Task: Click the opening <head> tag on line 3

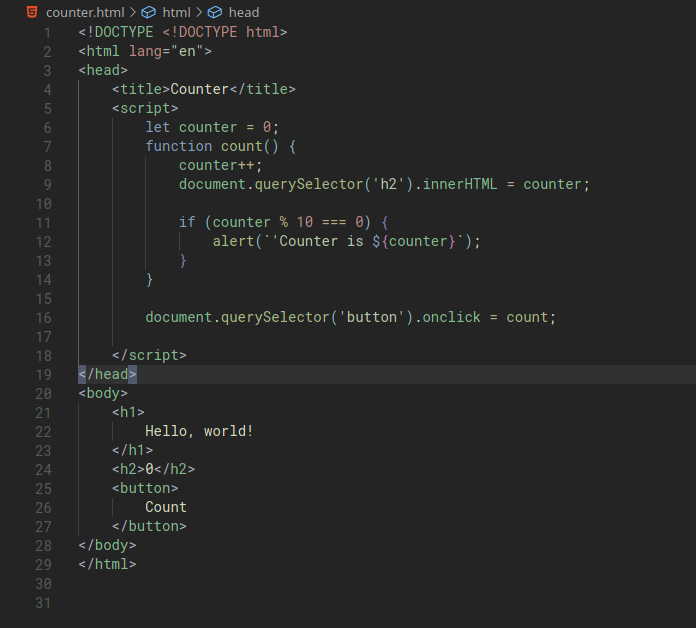Action: click(103, 70)
